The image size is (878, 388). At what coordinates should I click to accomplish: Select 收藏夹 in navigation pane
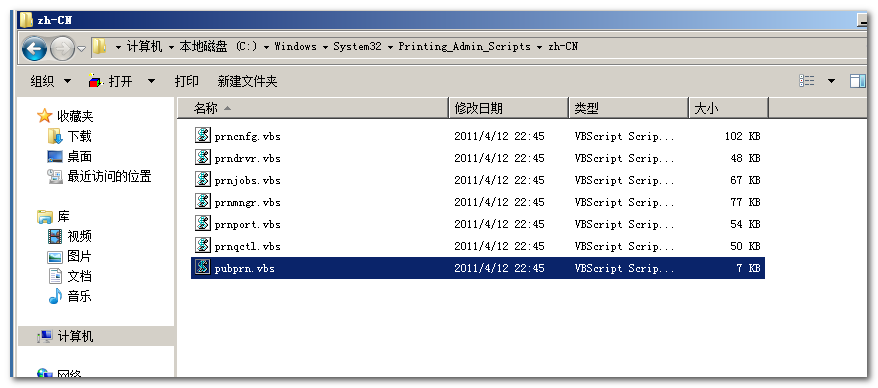[x=74, y=116]
